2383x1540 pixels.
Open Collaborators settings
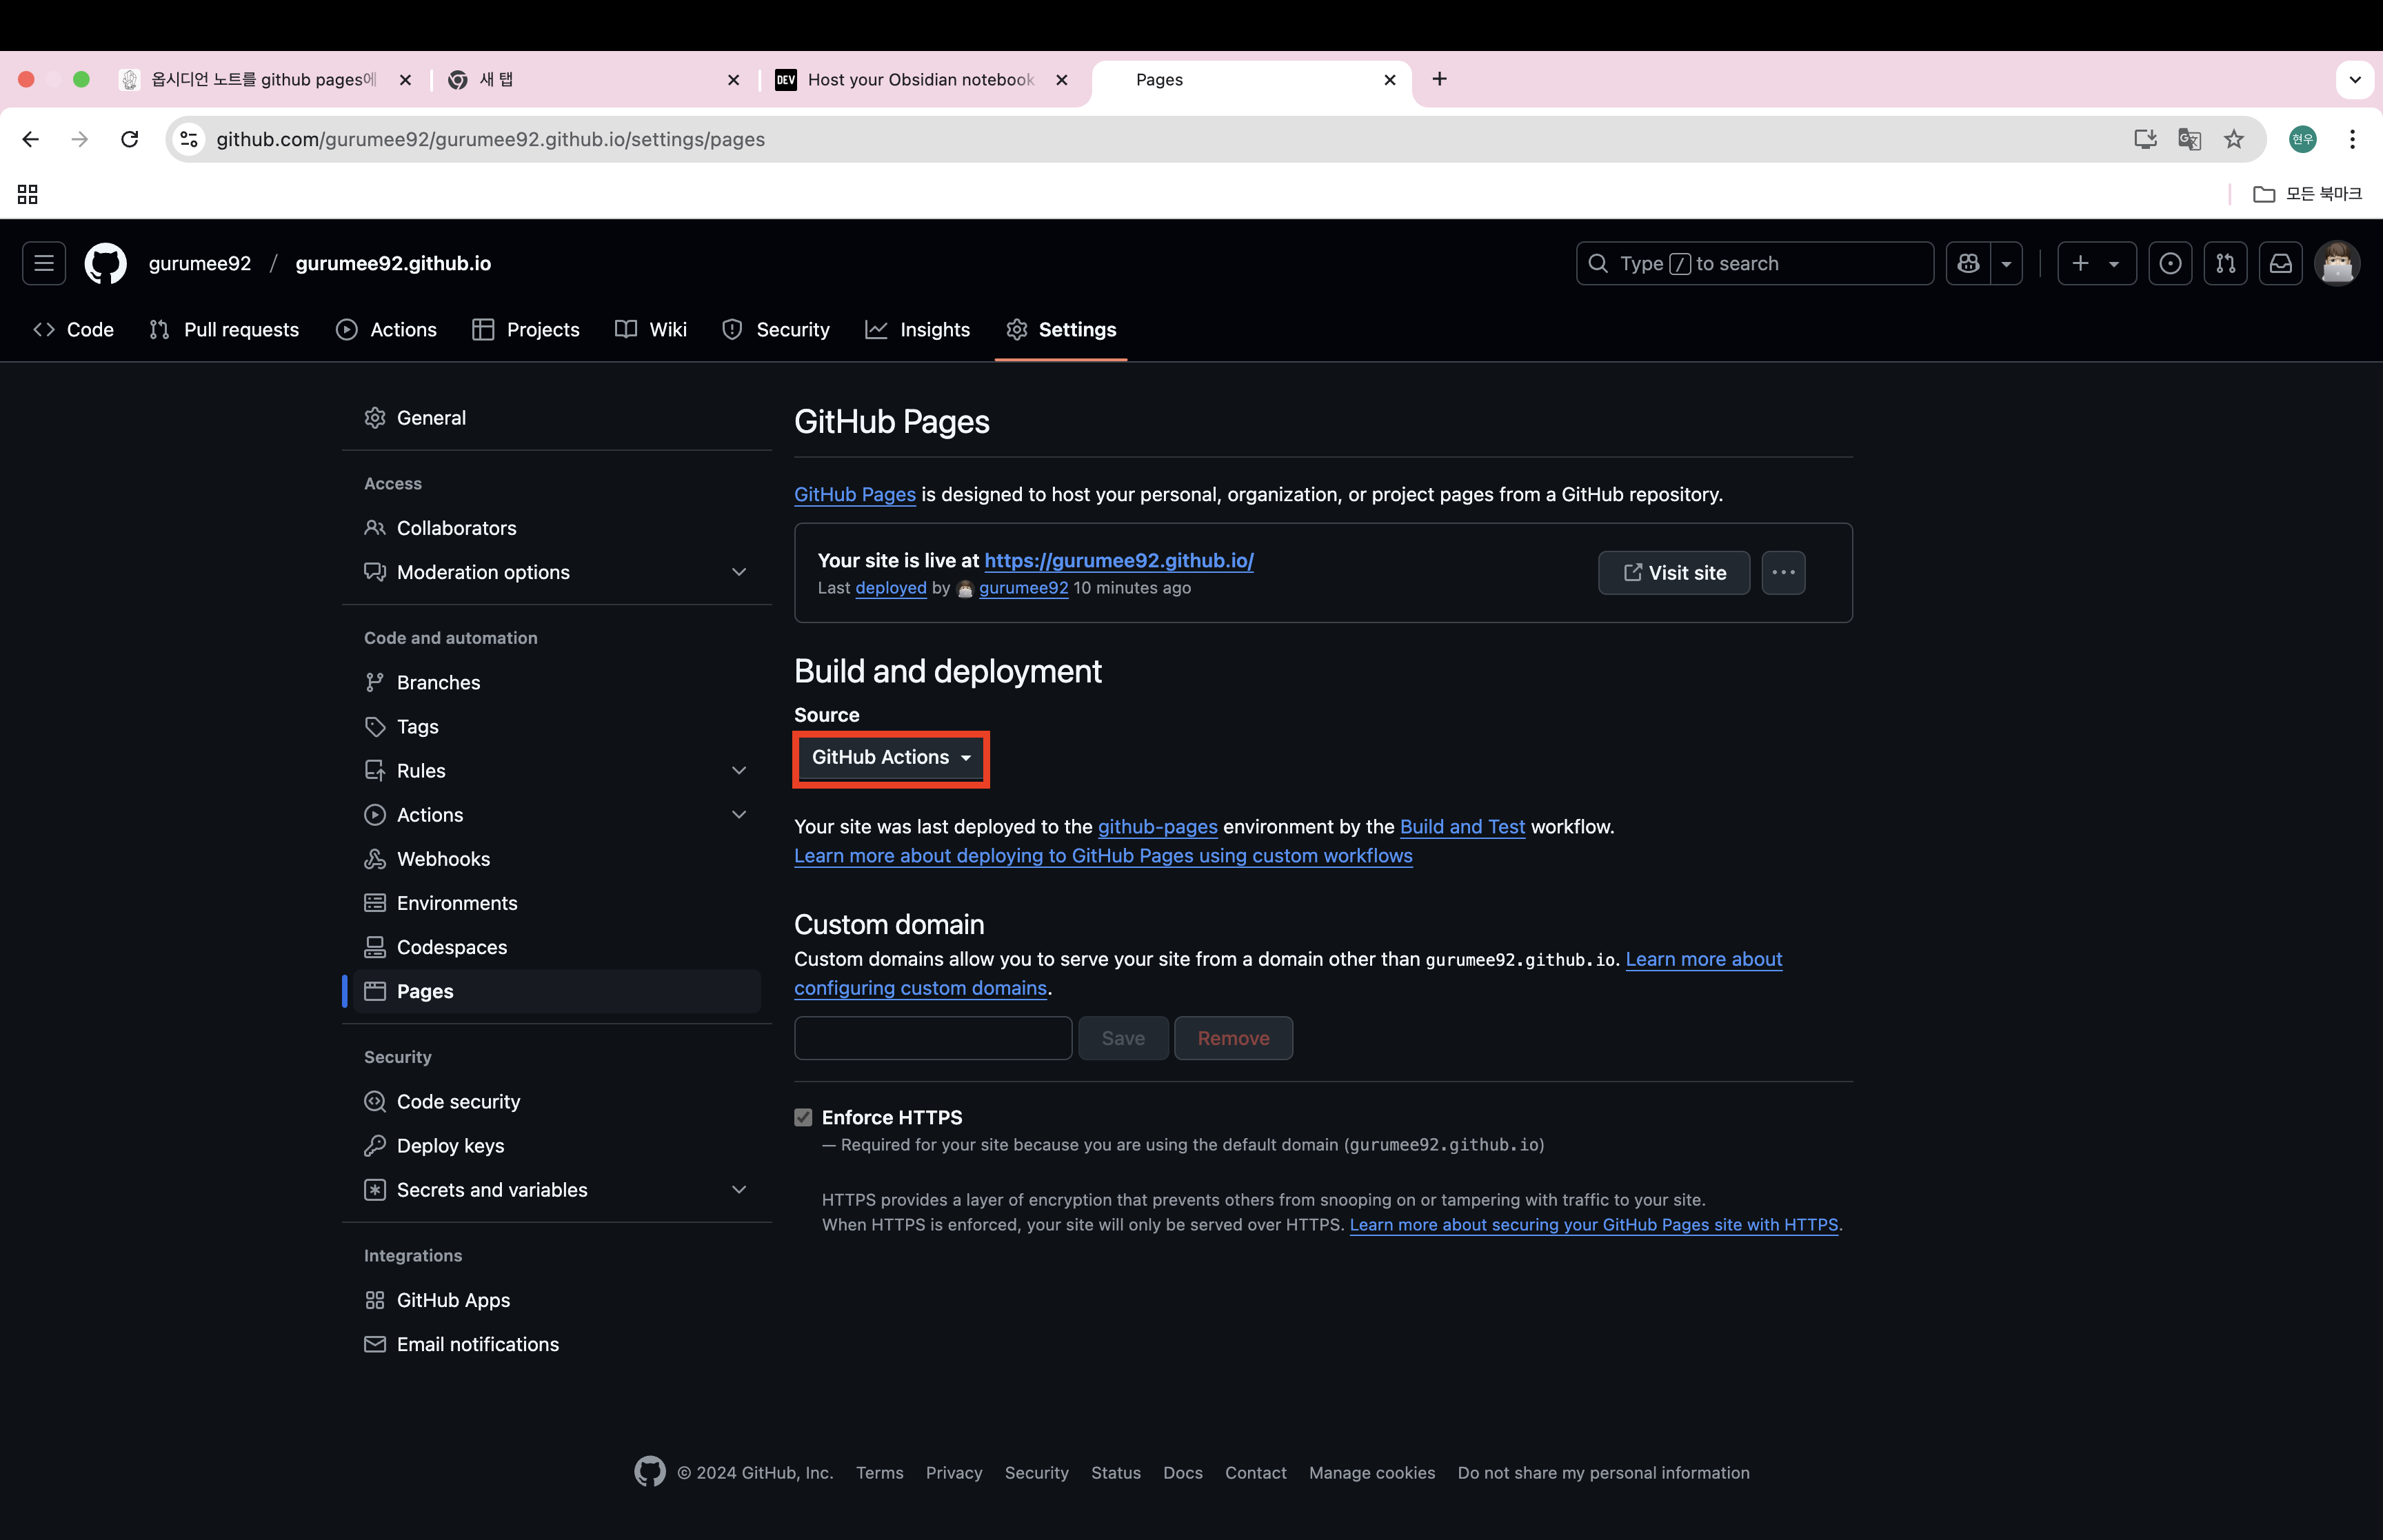[x=557, y=528]
